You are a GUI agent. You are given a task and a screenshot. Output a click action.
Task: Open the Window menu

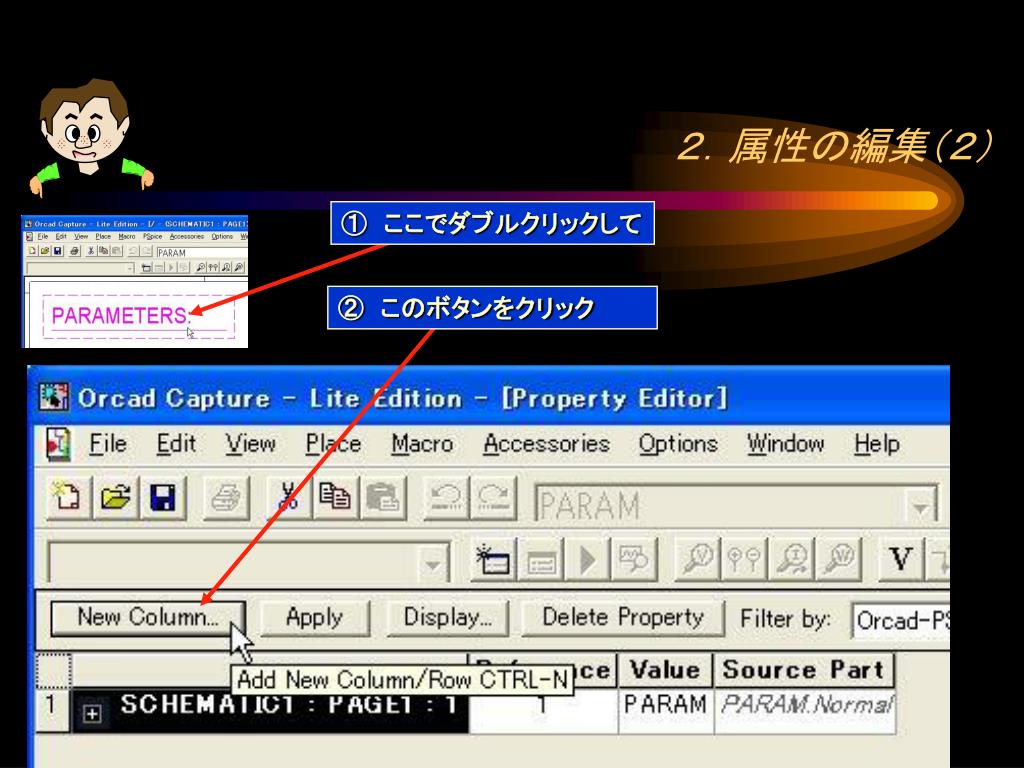coord(786,444)
